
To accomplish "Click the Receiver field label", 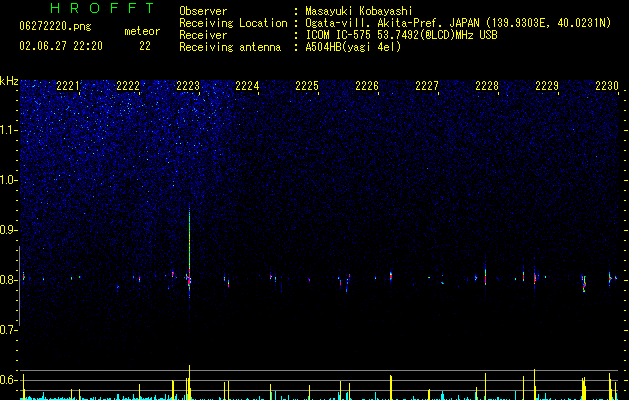I will coord(203,35).
